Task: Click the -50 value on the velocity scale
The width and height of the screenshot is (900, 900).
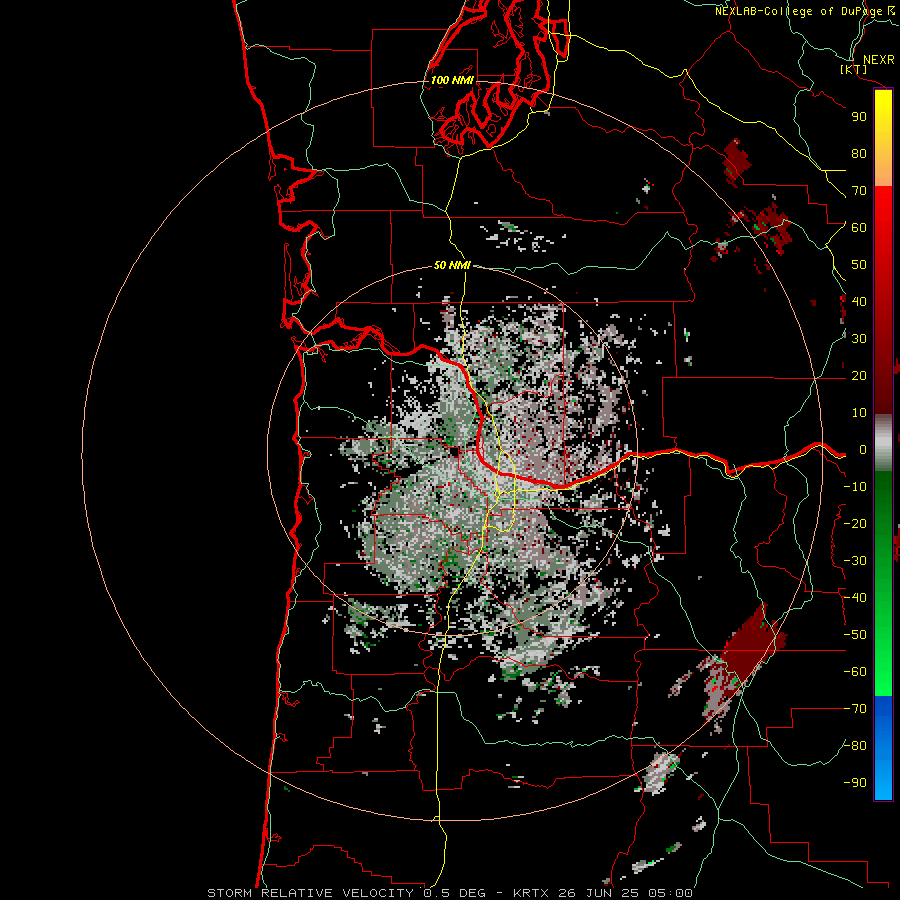Action: point(855,635)
